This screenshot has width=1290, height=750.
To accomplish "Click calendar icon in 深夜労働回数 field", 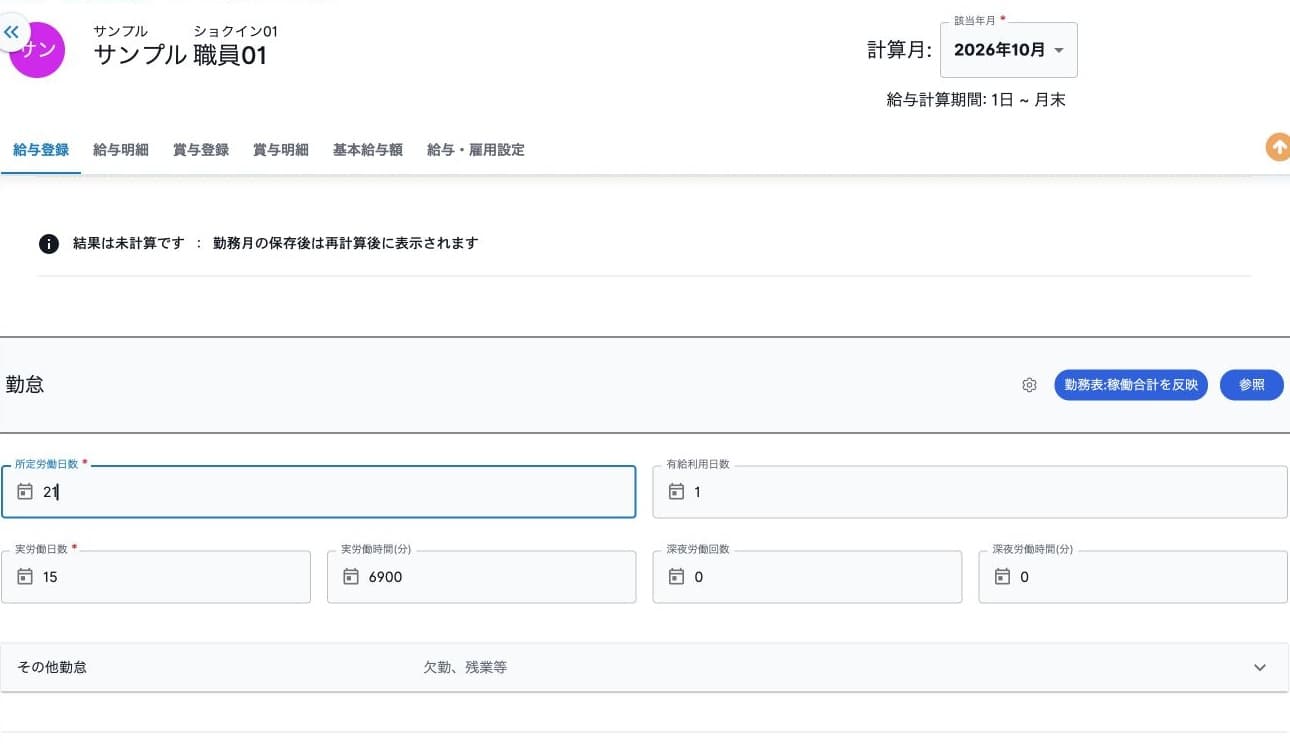I will [676, 577].
